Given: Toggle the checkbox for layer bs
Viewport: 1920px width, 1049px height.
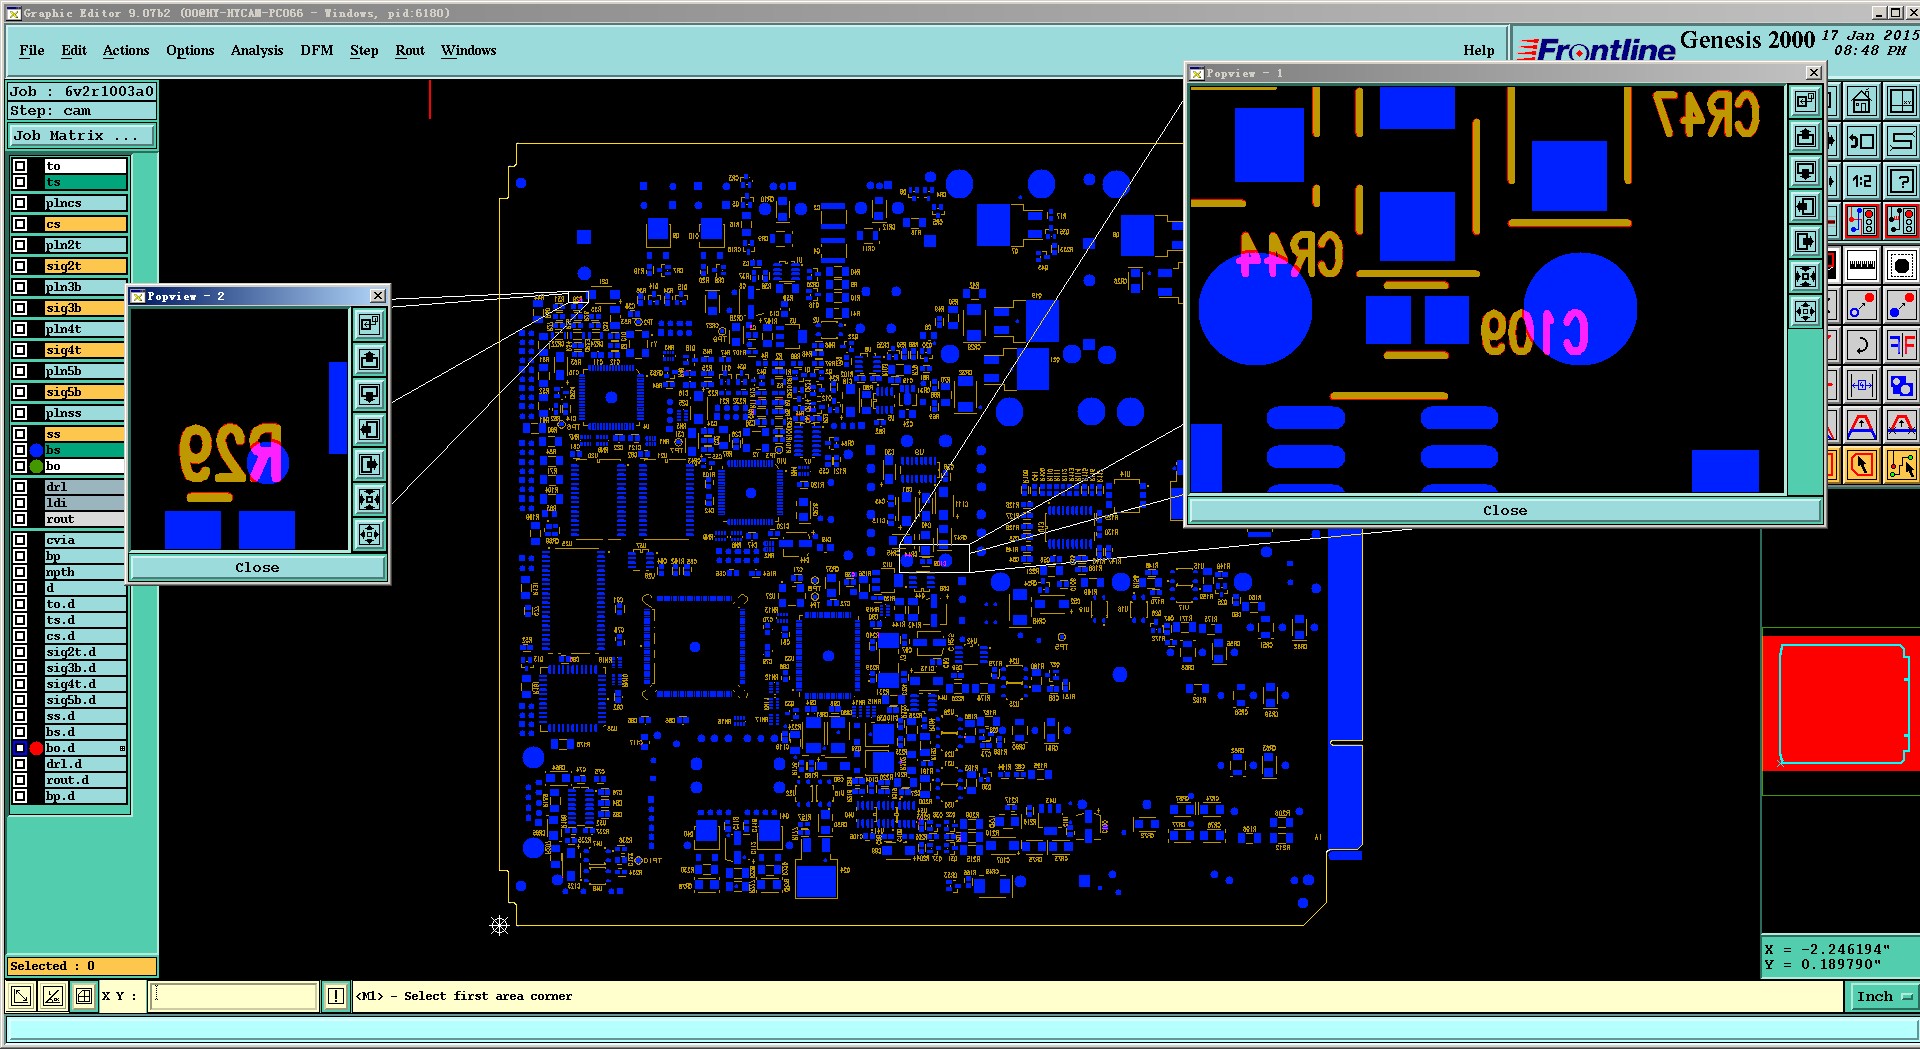Looking at the screenshot, I should coord(20,450).
